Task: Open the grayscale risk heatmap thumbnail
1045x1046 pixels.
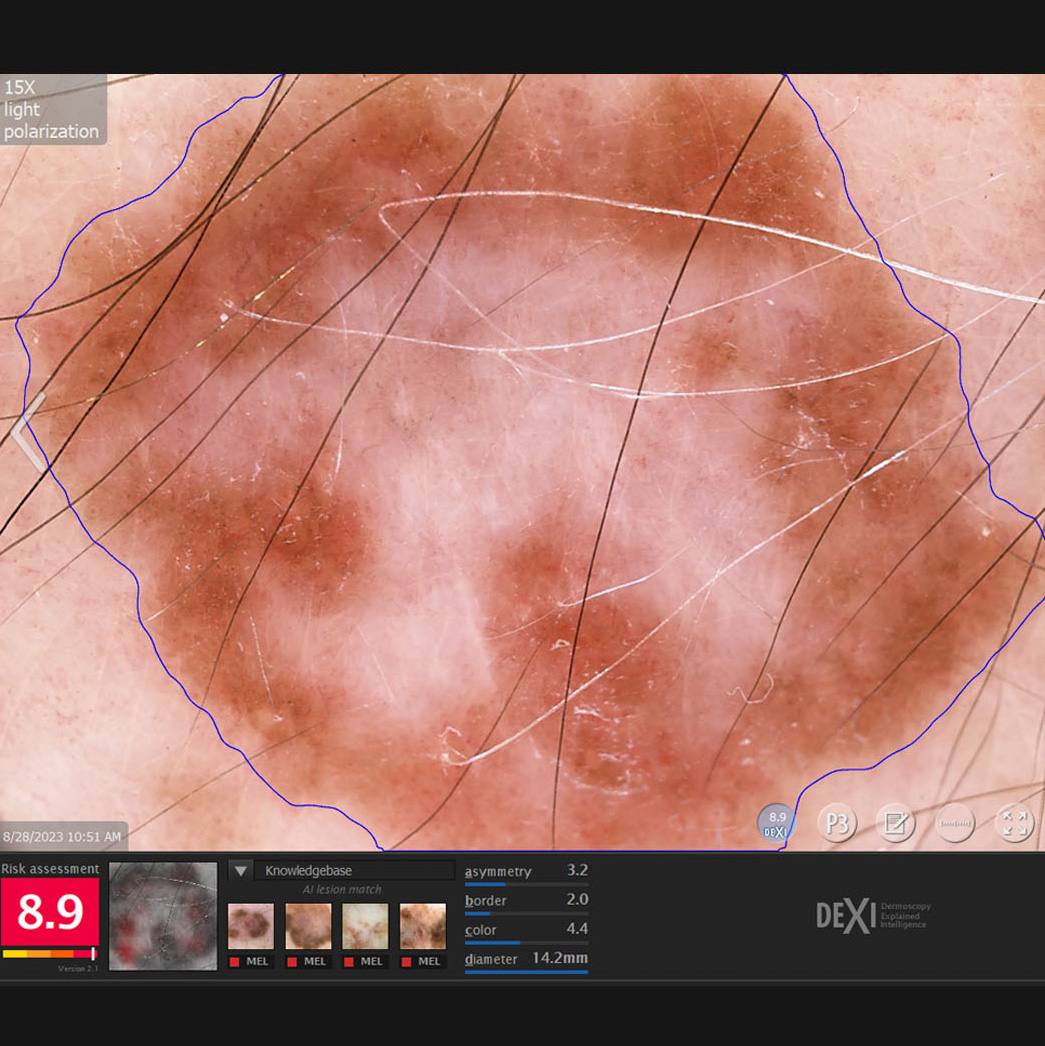Action: pos(163,916)
